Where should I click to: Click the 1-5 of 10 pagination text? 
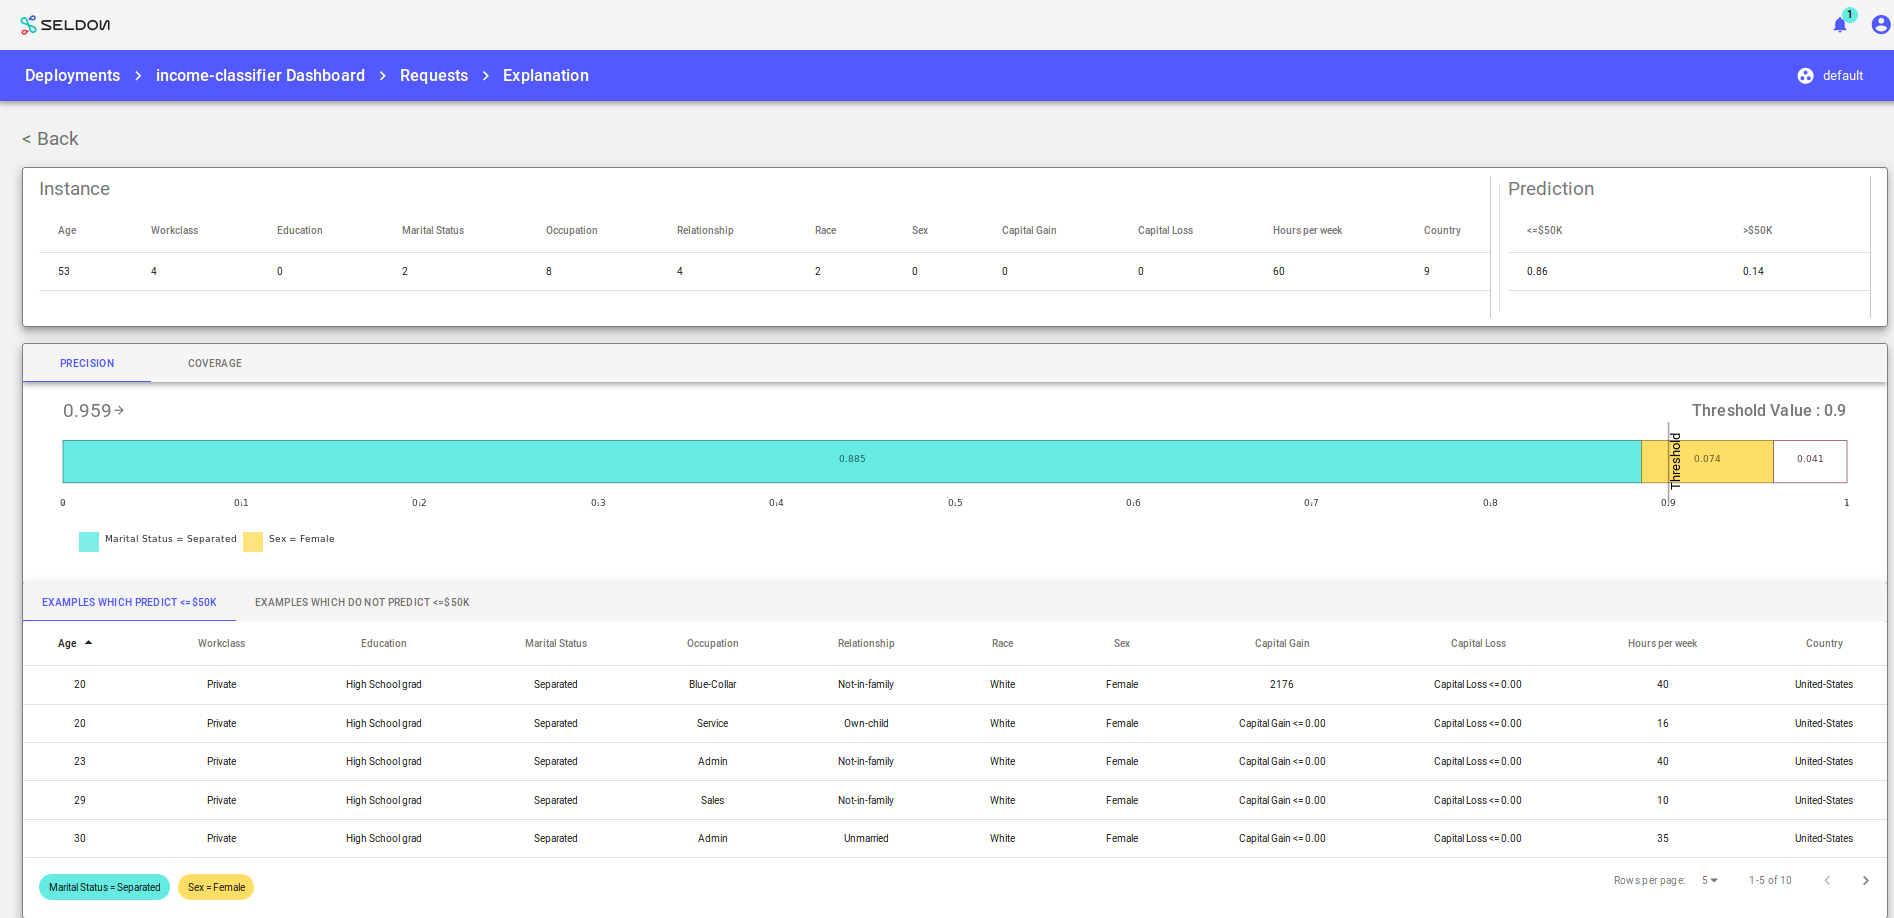pyautogui.click(x=1770, y=881)
